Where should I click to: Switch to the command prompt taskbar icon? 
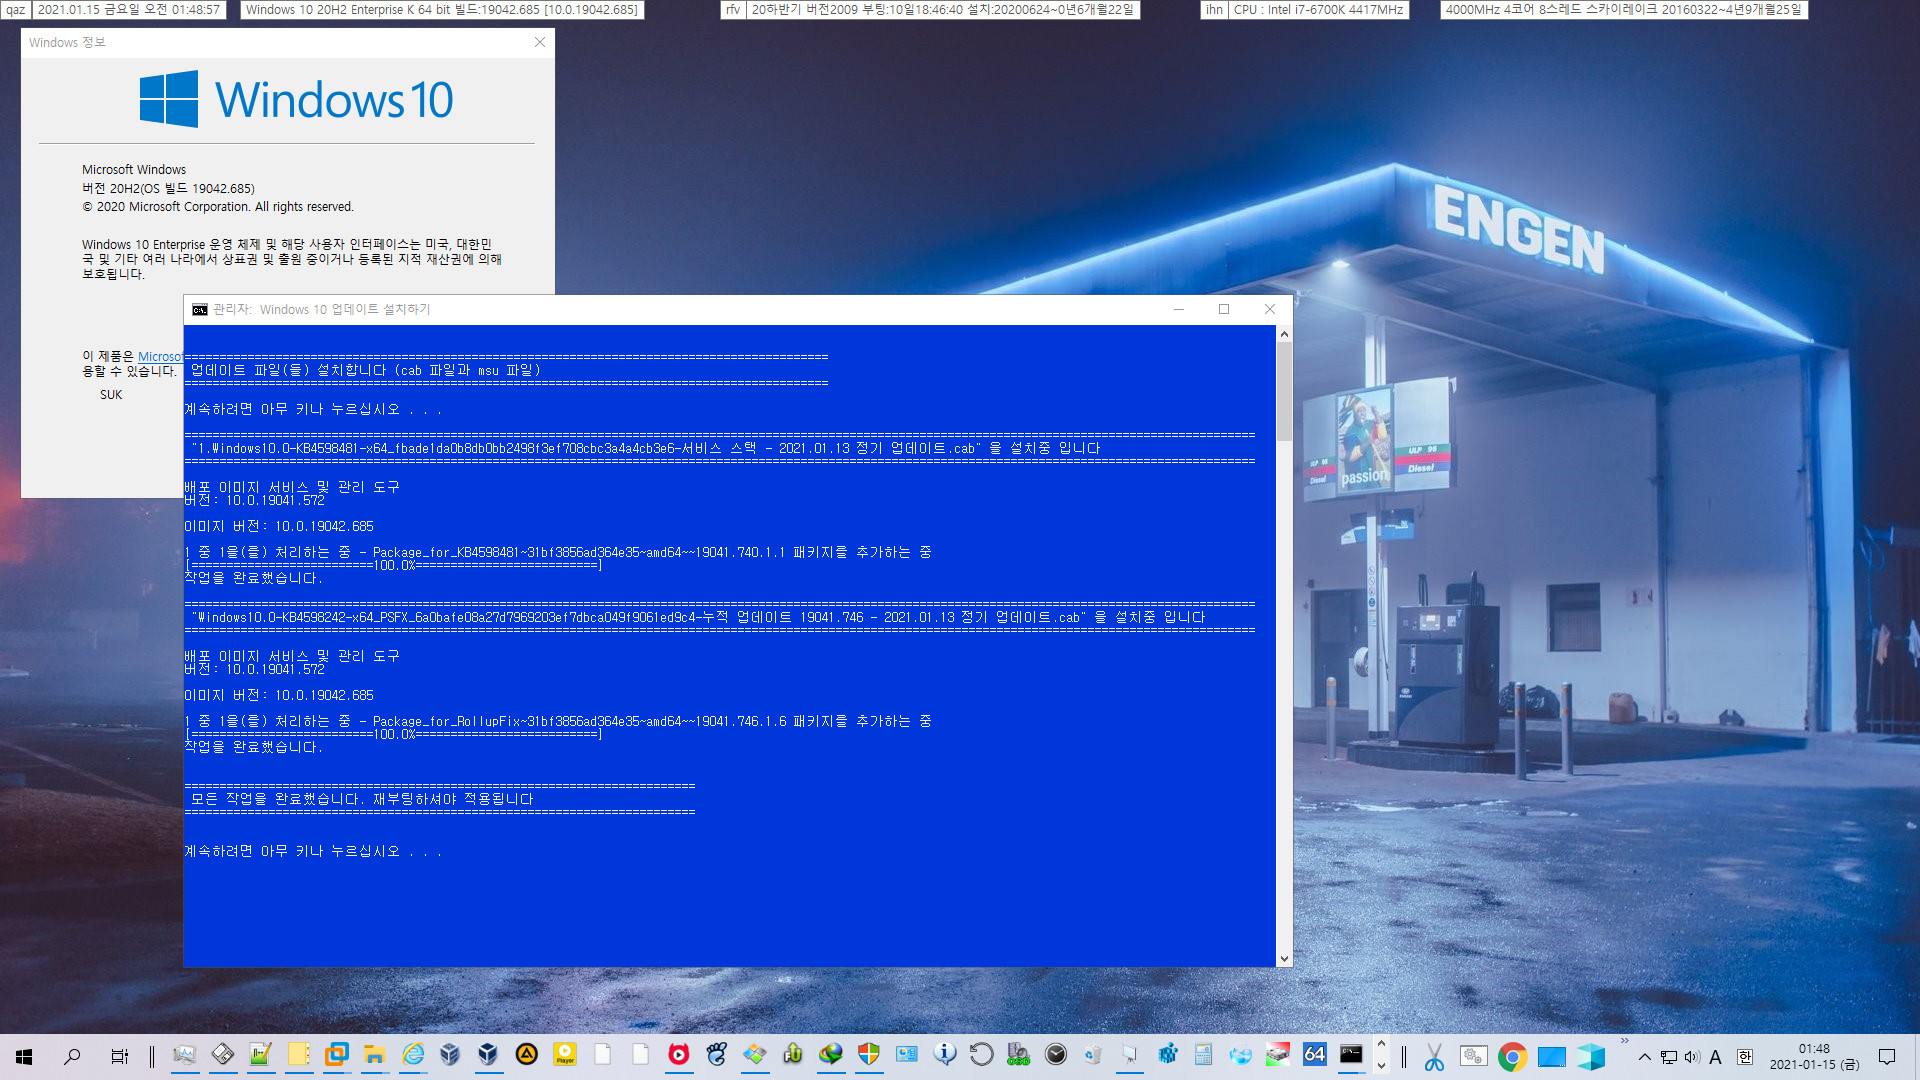point(1351,1054)
